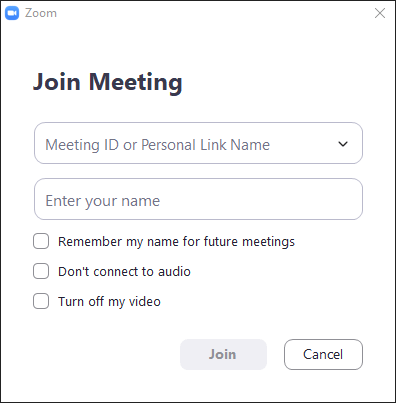
Task: Close the Join Meeting dialog window
Action: pyautogui.click(x=380, y=13)
